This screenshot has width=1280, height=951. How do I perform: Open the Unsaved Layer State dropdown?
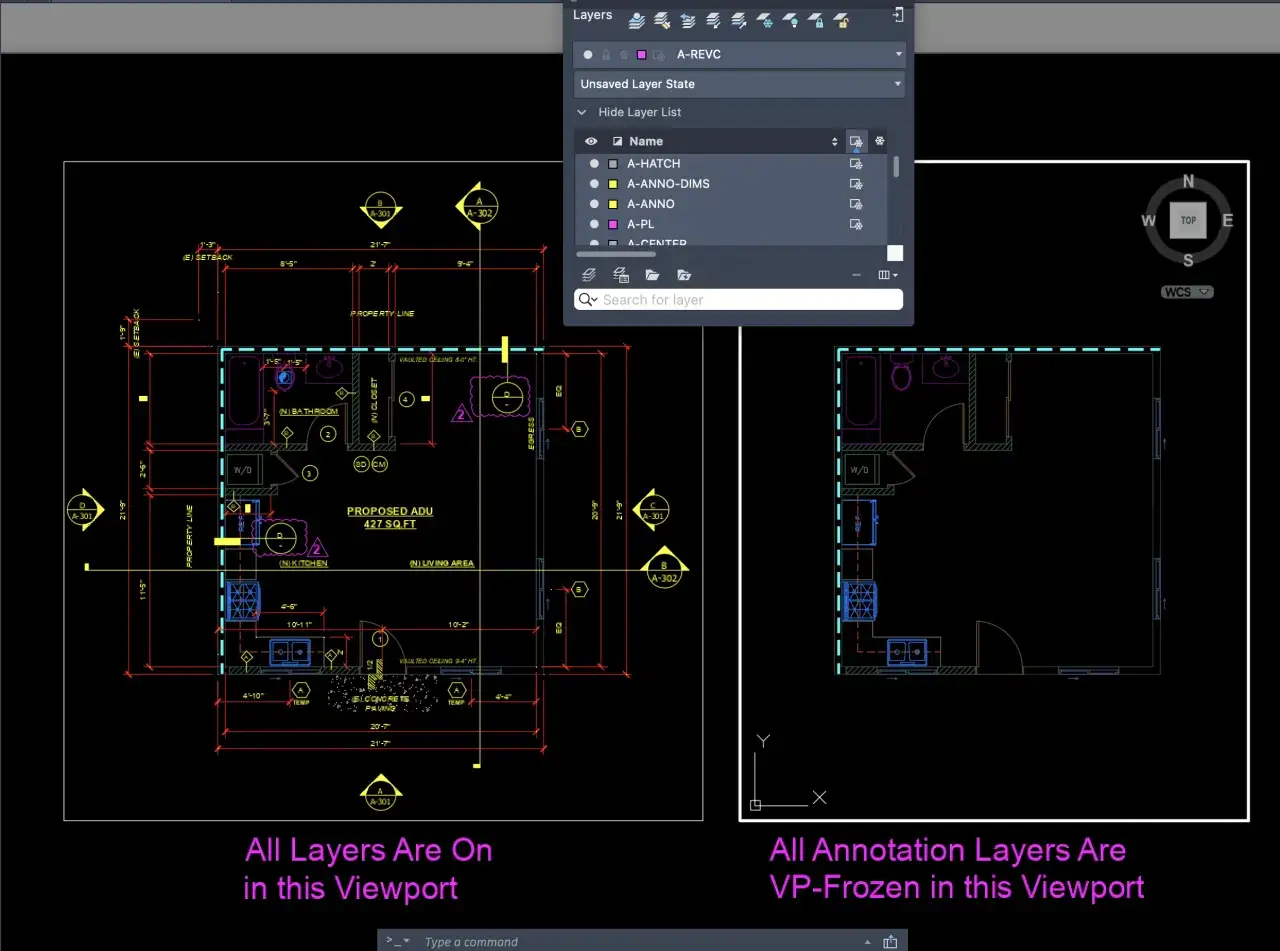[739, 84]
